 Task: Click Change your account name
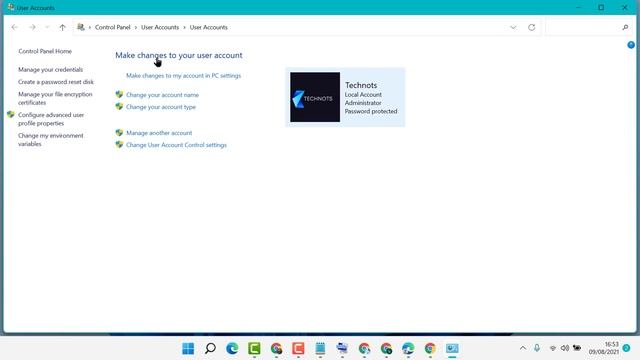click(162, 95)
